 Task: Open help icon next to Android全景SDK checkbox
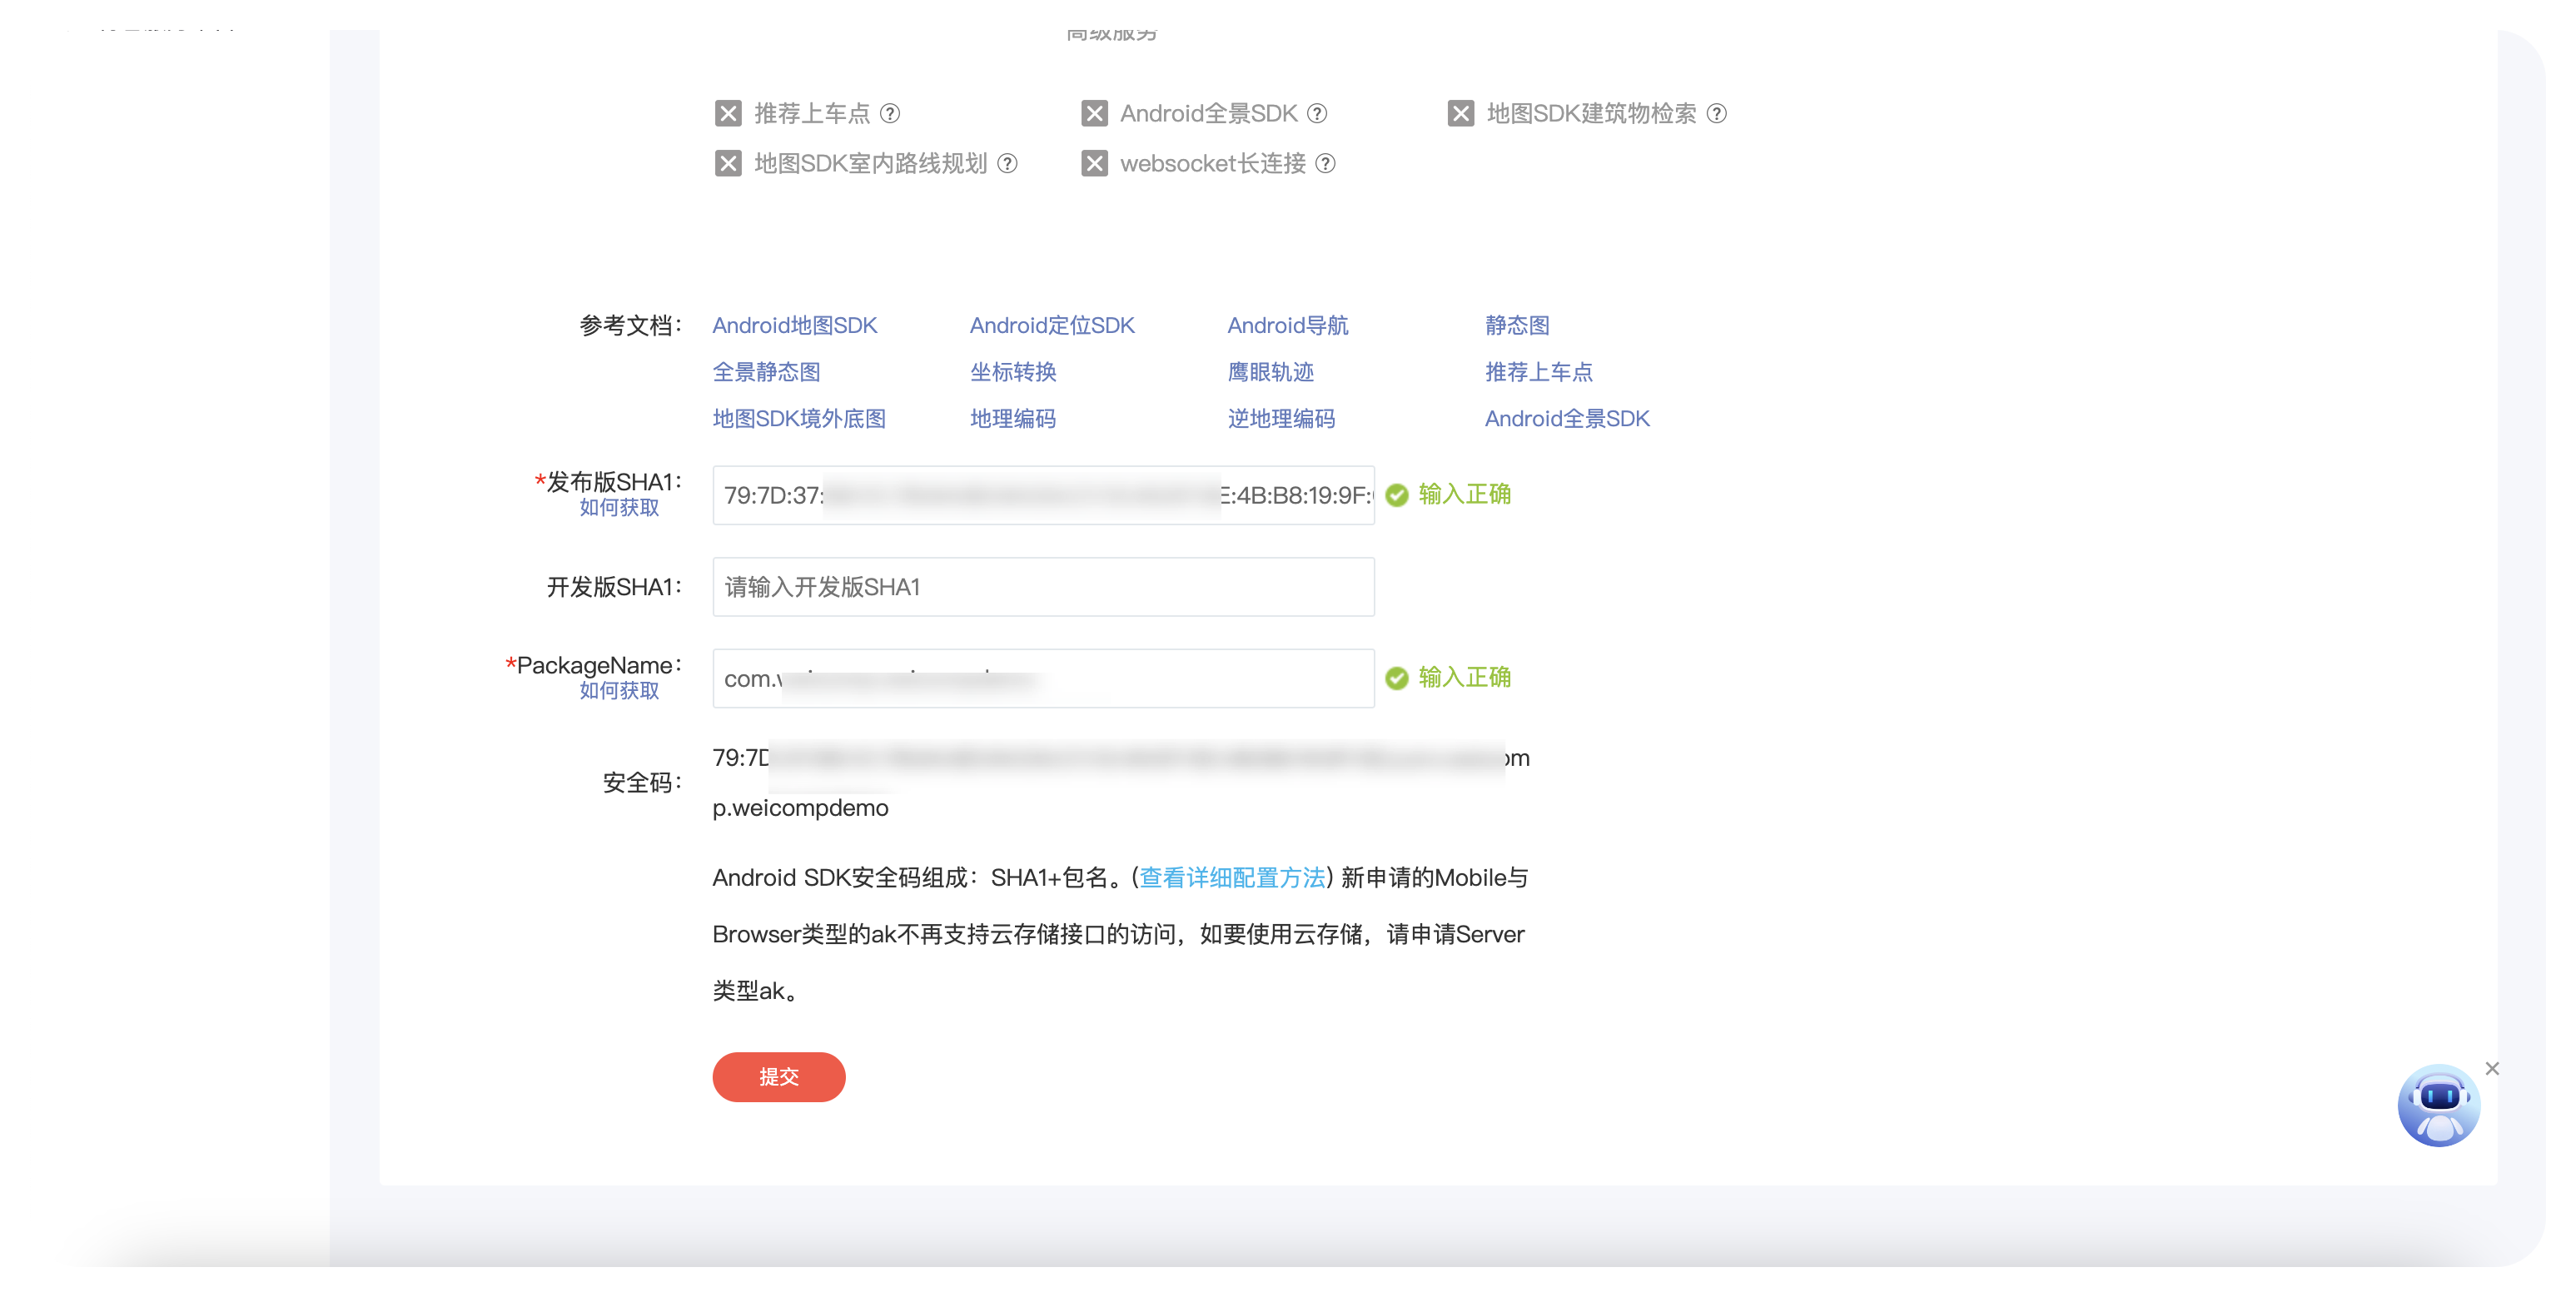click(1317, 113)
